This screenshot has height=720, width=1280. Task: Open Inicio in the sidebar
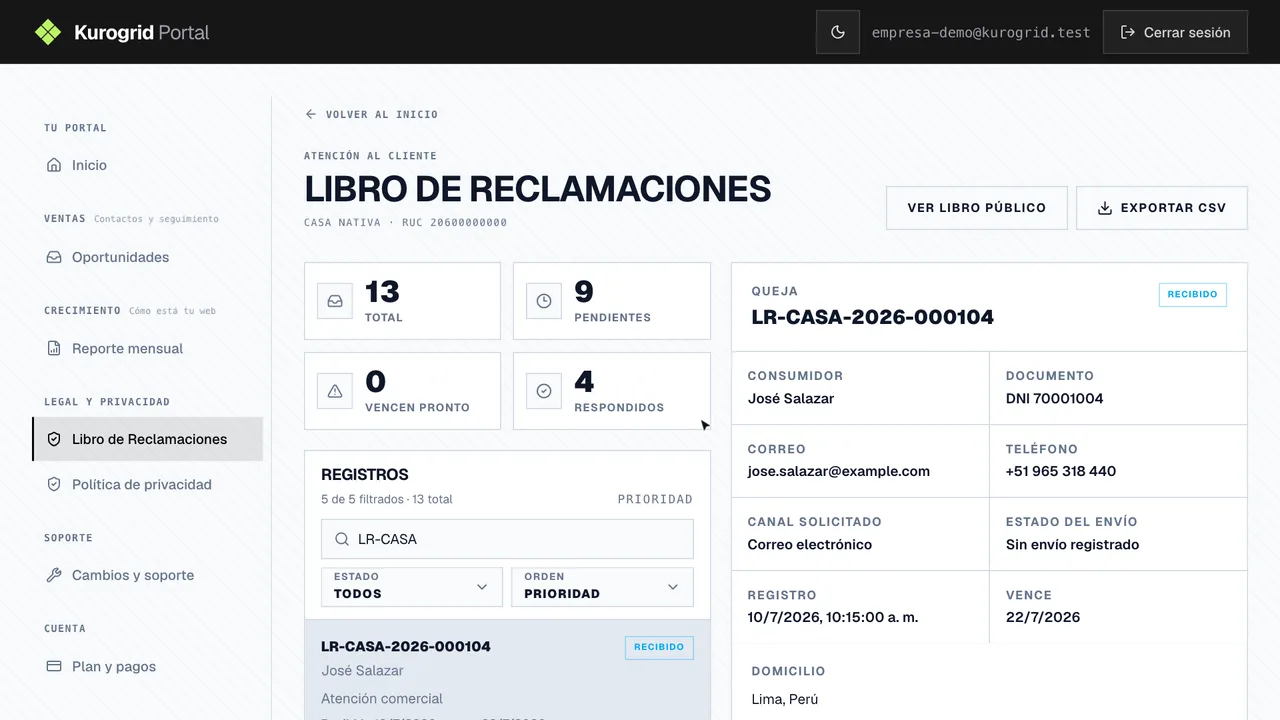[148, 165]
